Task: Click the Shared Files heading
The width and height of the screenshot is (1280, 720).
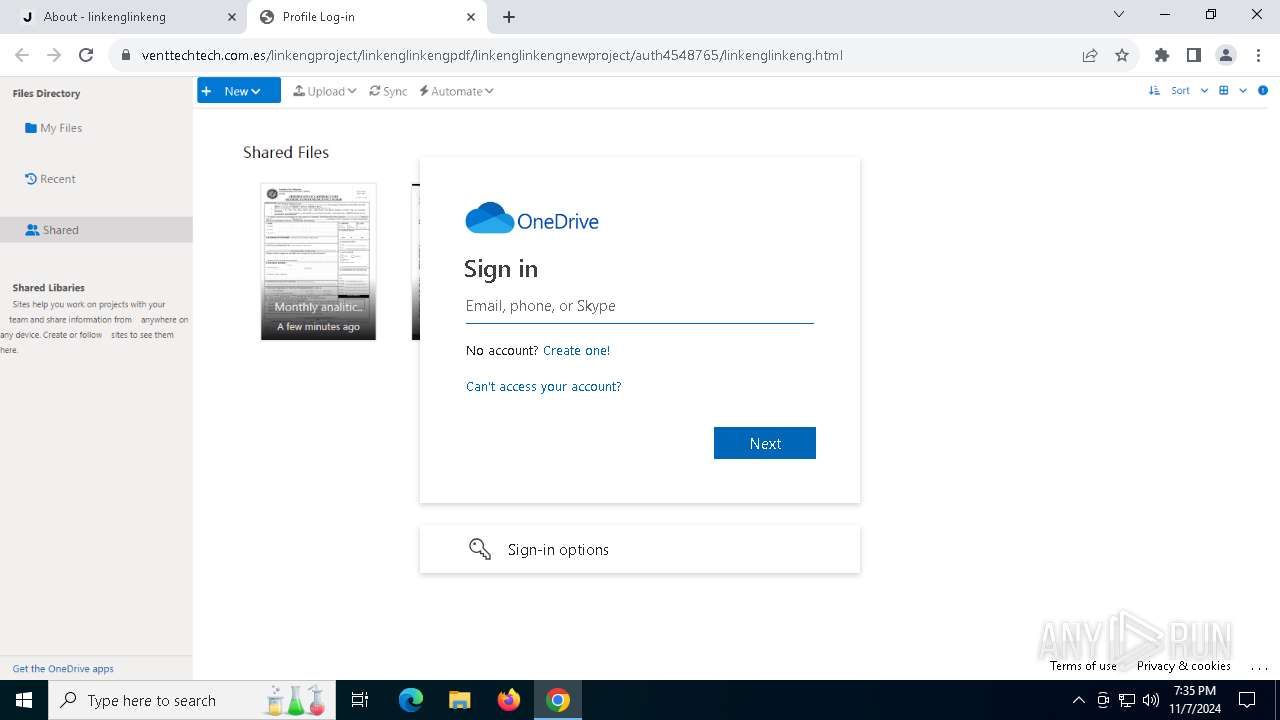Action: (x=286, y=152)
